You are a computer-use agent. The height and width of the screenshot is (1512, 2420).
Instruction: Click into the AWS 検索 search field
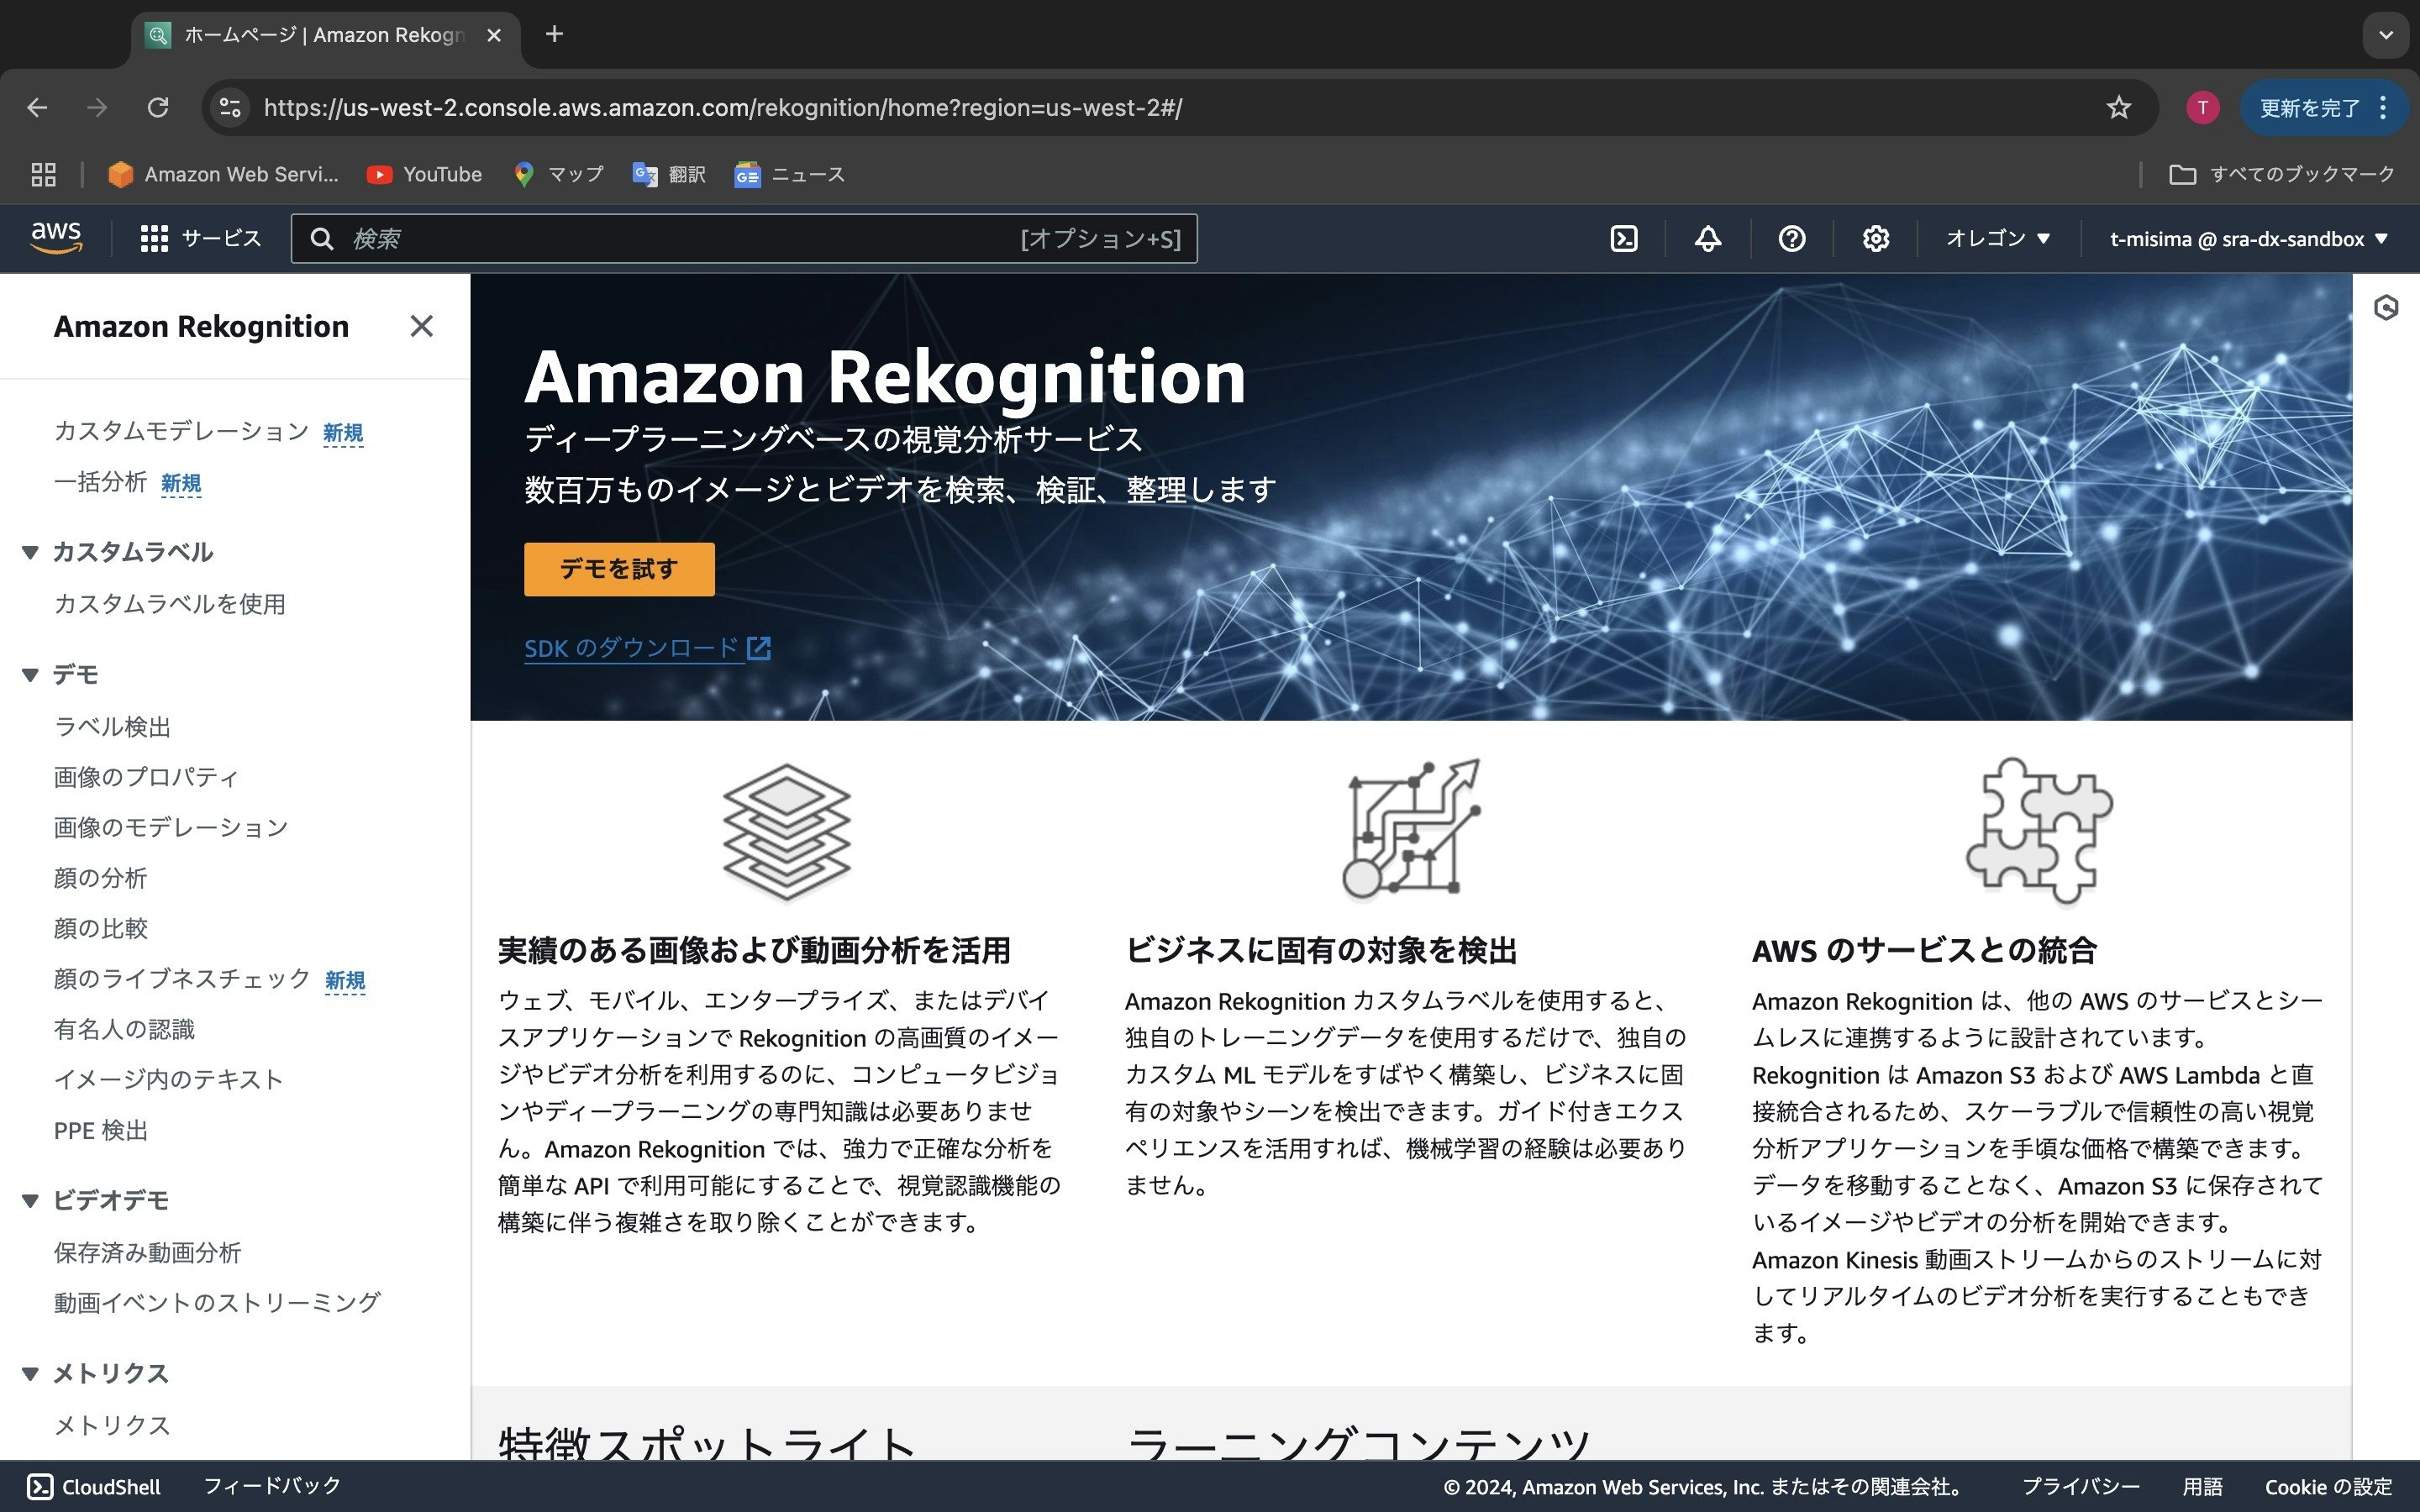[680, 239]
